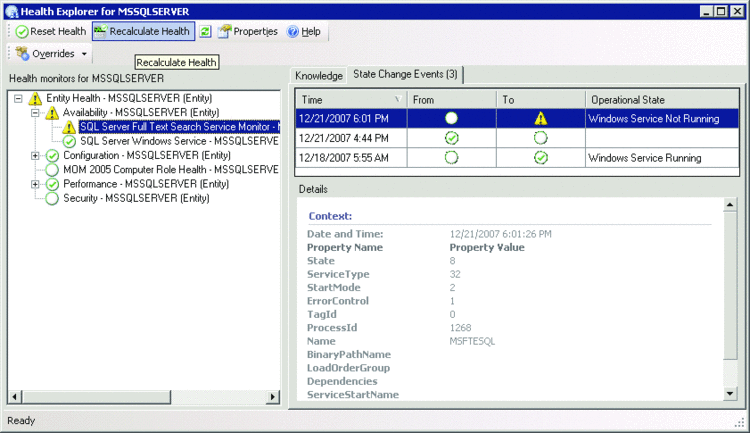Collapse the Availability tree node

tap(36, 113)
